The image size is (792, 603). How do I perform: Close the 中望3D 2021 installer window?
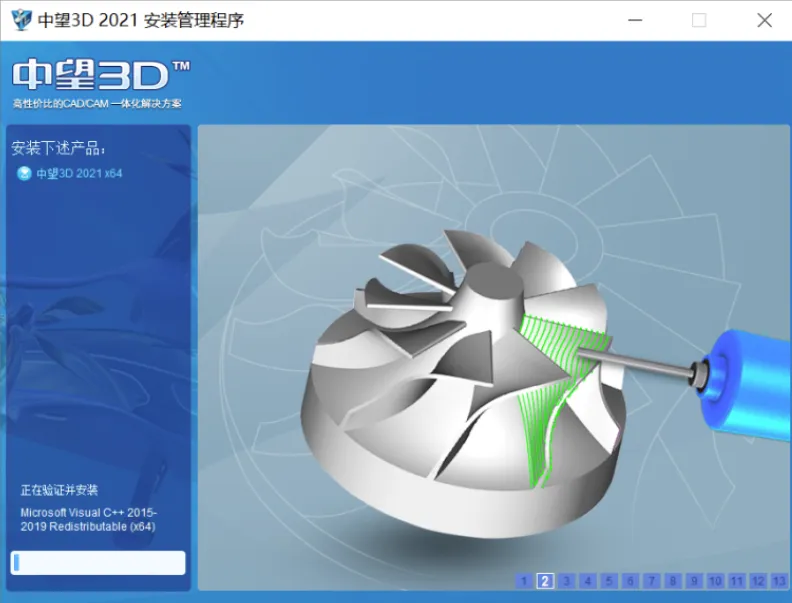pos(764,20)
